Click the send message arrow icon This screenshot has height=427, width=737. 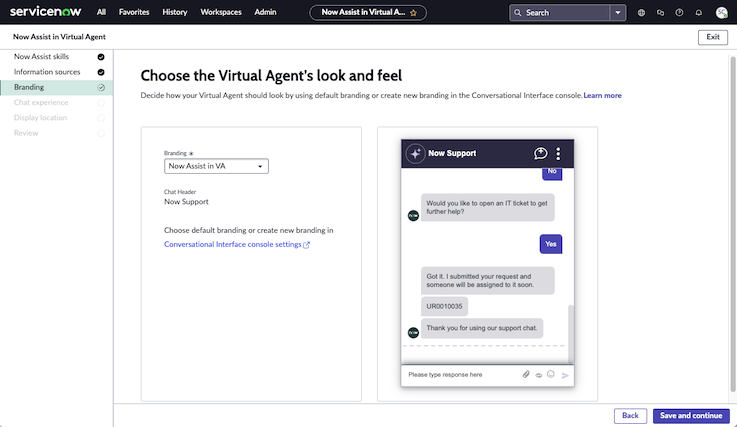[x=565, y=375]
